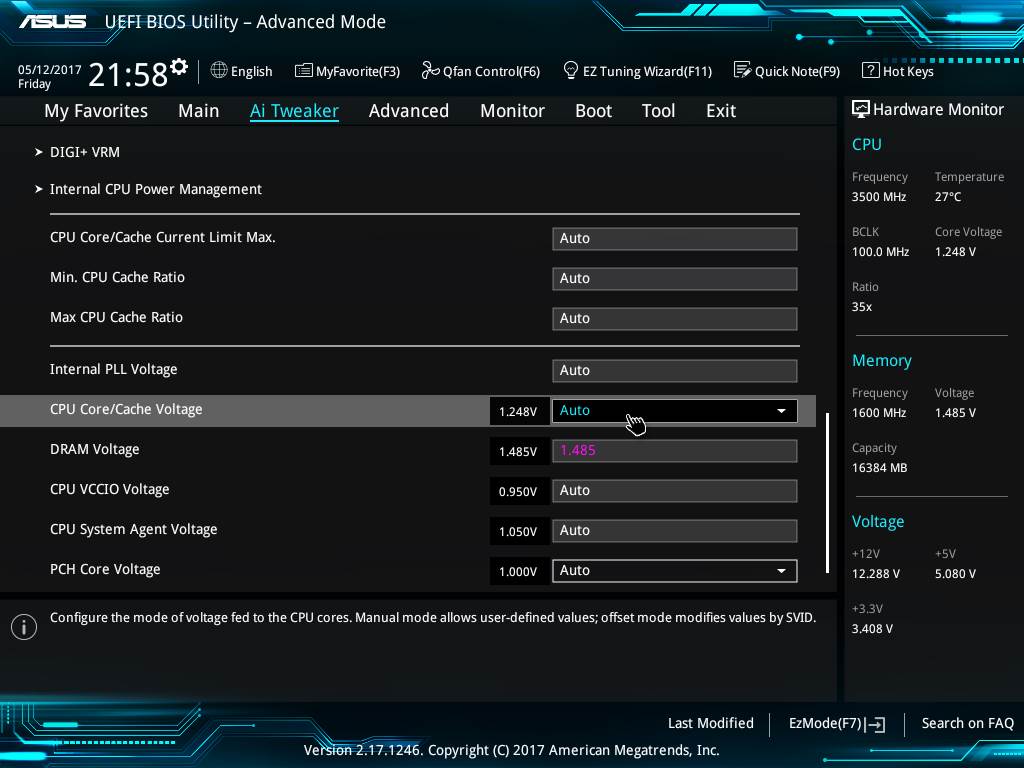Go to the Exit tab
This screenshot has width=1024, height=768.
721,111
